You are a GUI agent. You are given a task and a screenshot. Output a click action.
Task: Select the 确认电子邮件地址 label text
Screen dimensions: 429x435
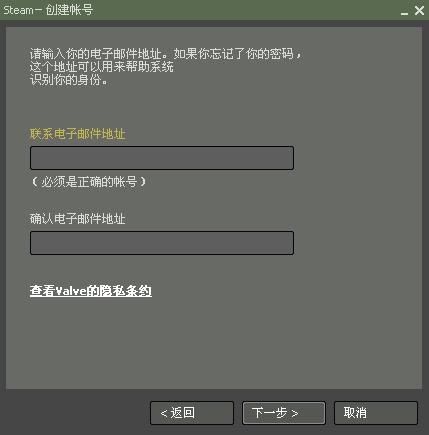[x=78, y=219]
